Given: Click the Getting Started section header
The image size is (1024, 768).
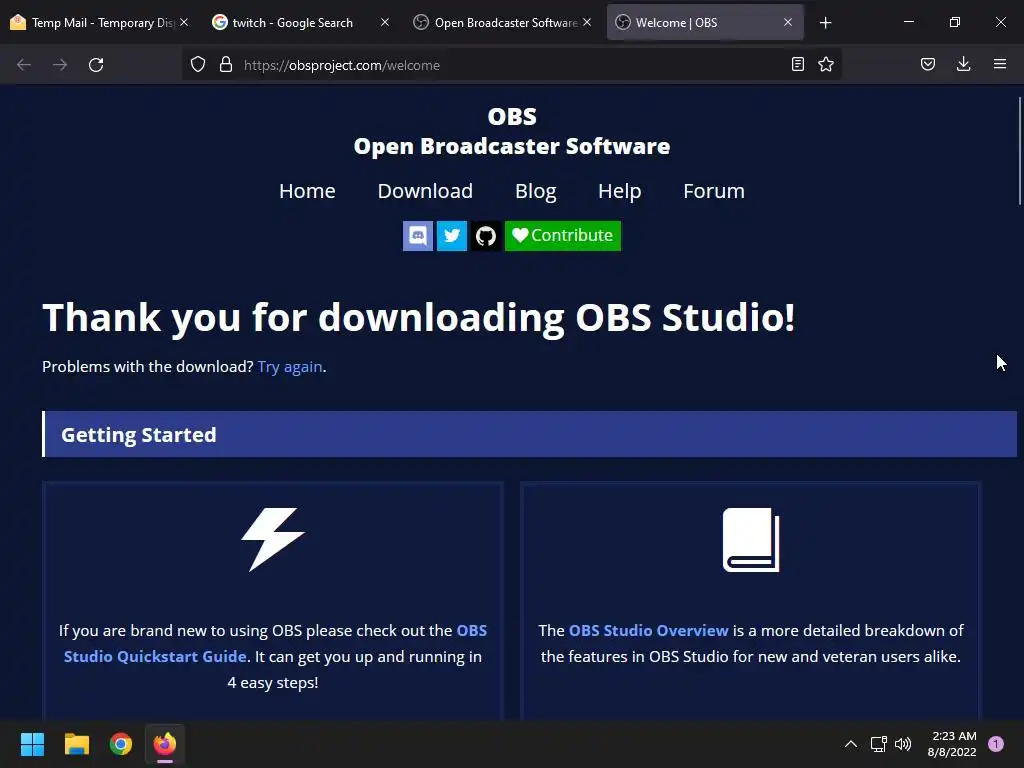Looking at the screenshot, I should [x=530, y=434].
